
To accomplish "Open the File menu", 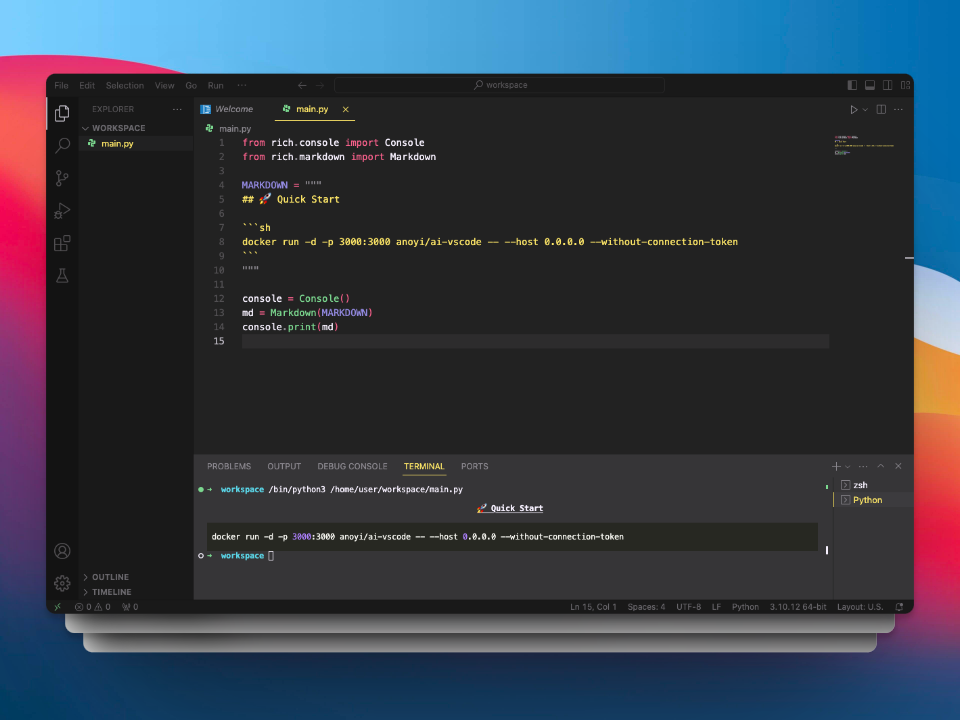I will [61, 85].
